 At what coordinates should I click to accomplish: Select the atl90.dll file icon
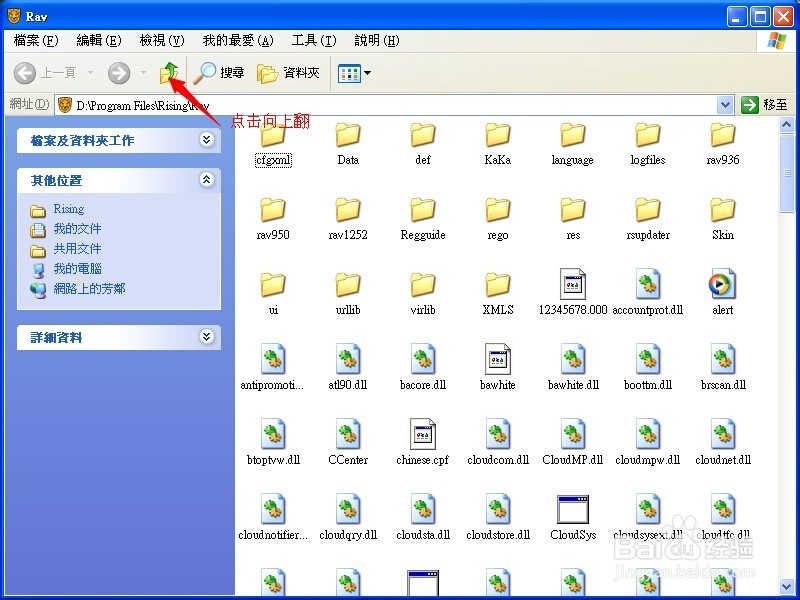click(x=348, y=359)
